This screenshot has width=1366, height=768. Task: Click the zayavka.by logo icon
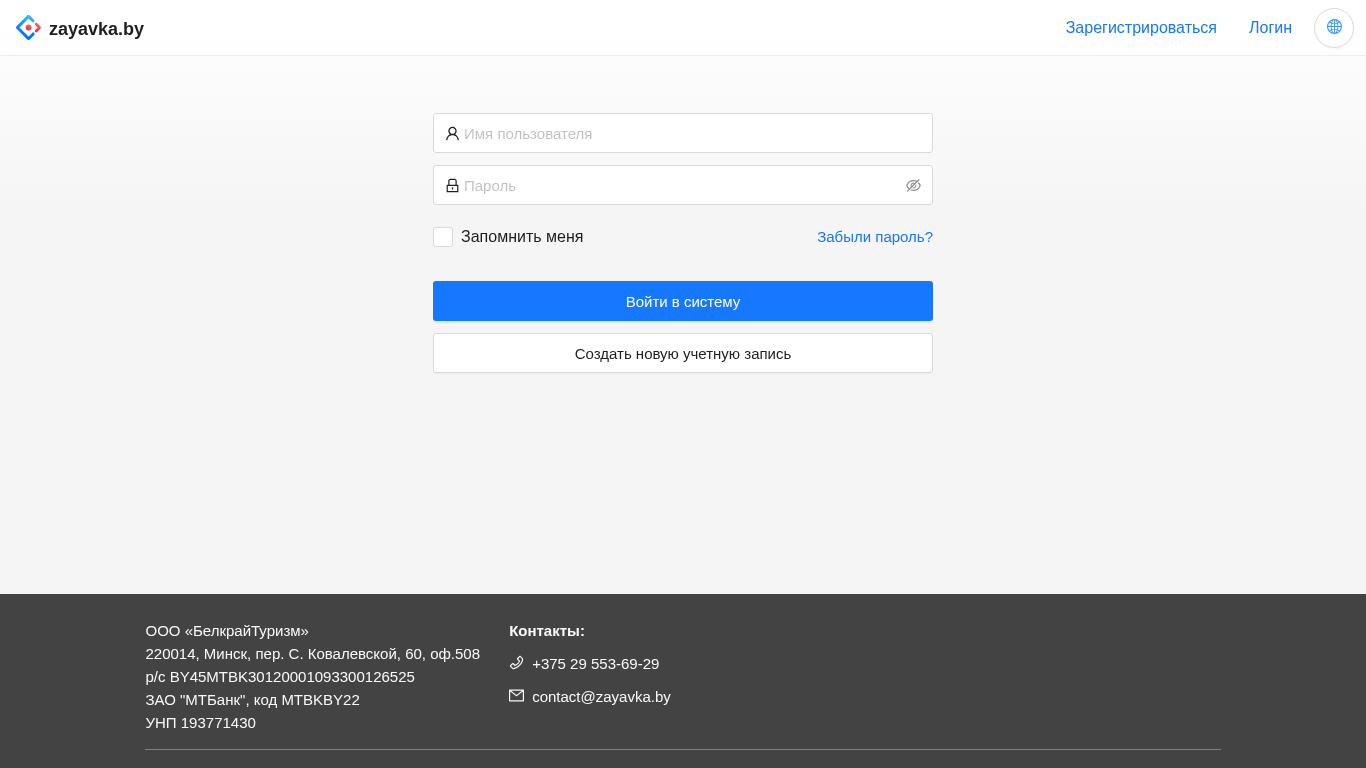(28, 28)
